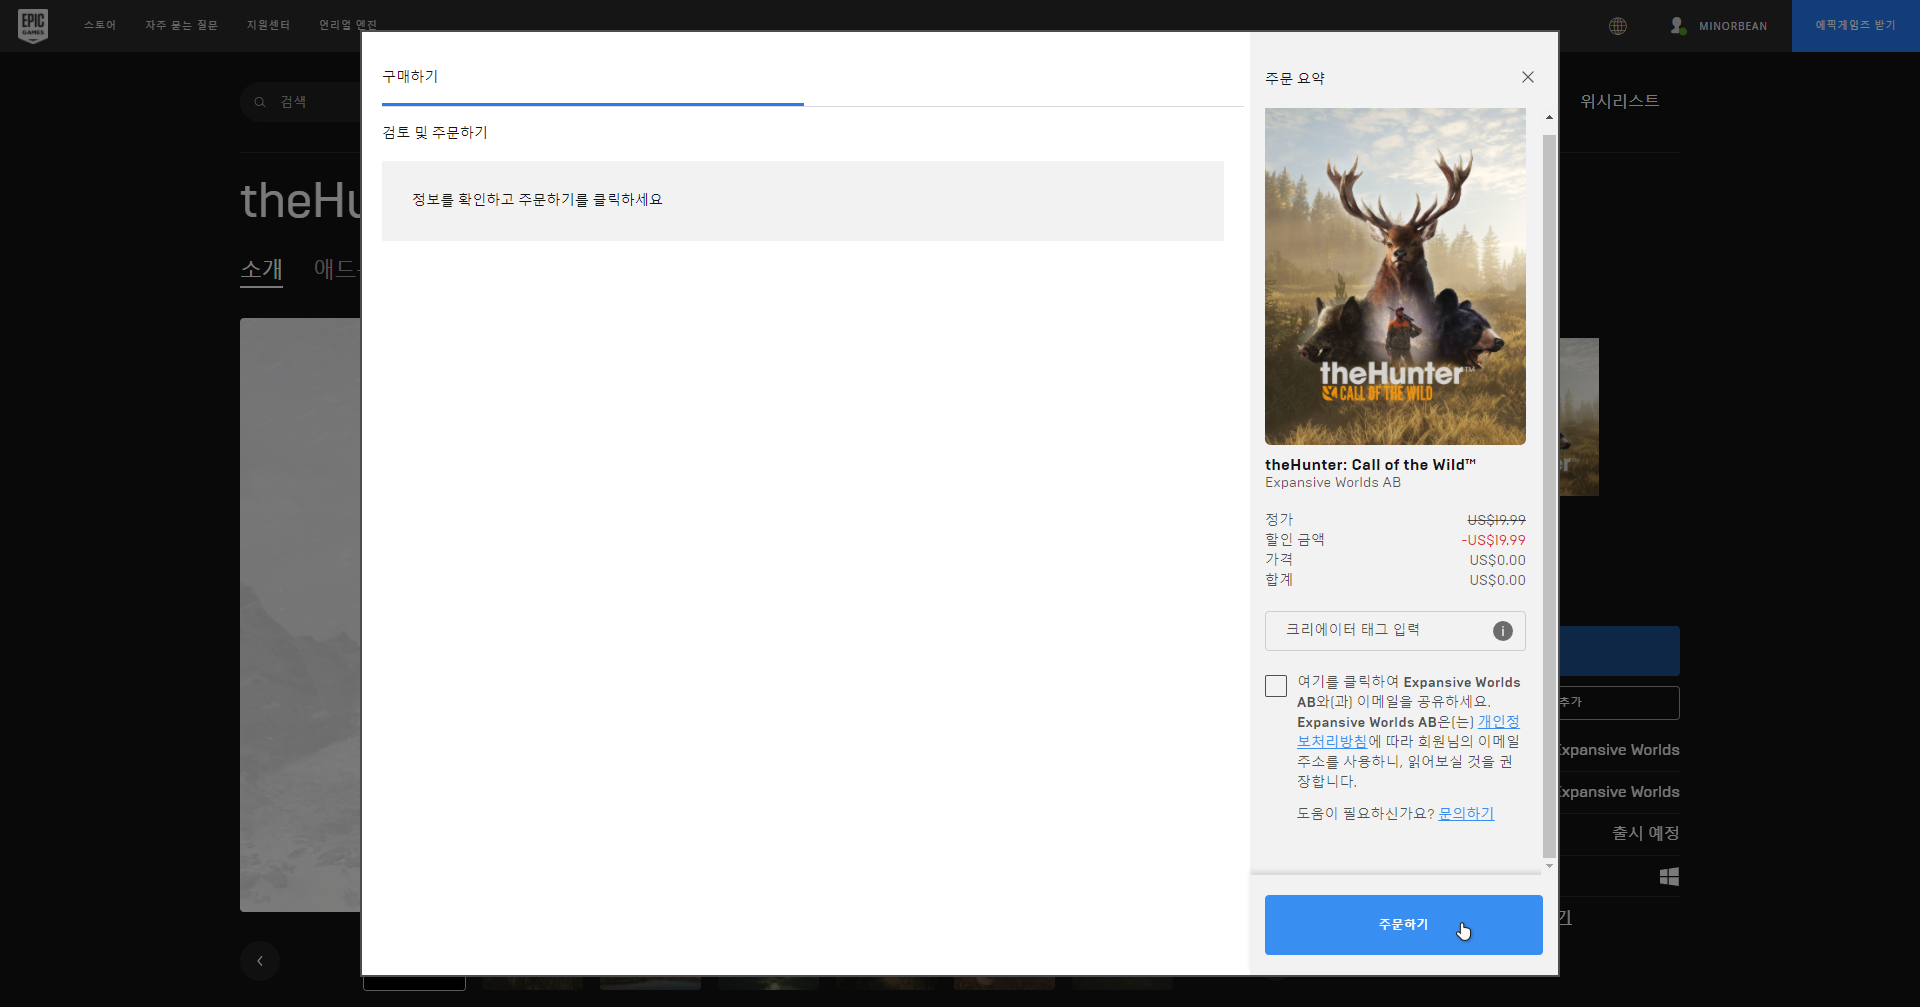Image resolution: width=1920 pixels, height=1007 pixels.
Task: Click the 정보를 확인하고 주문하기를 클릭하세요 message
Action: click(x=537, y=200)
